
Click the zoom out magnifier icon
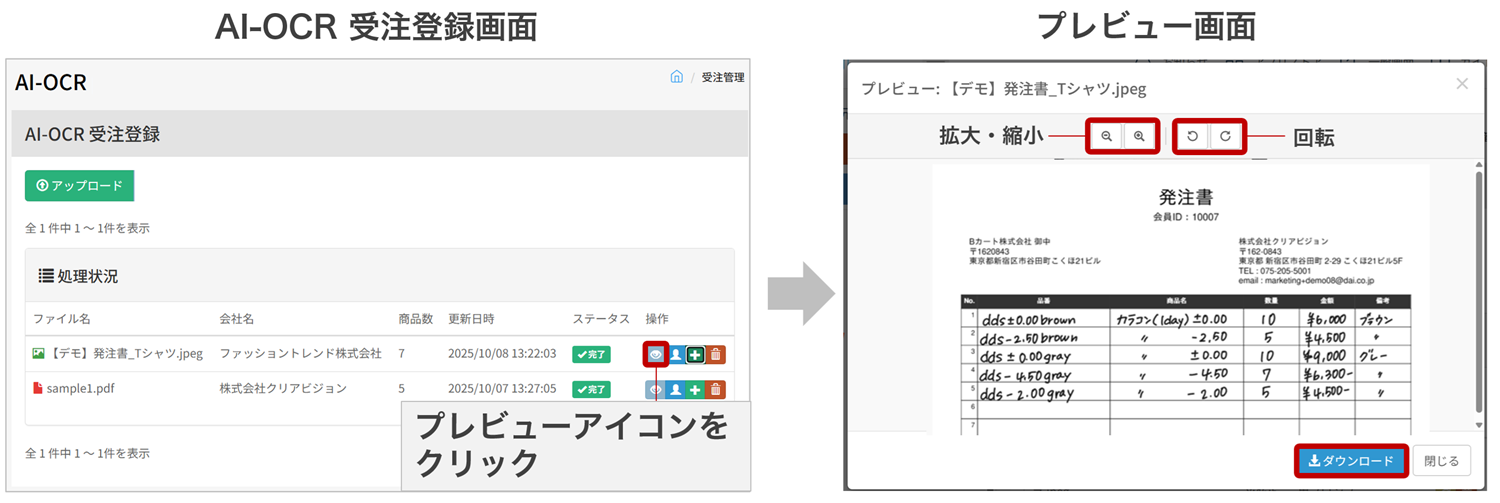click(1106, 136)
